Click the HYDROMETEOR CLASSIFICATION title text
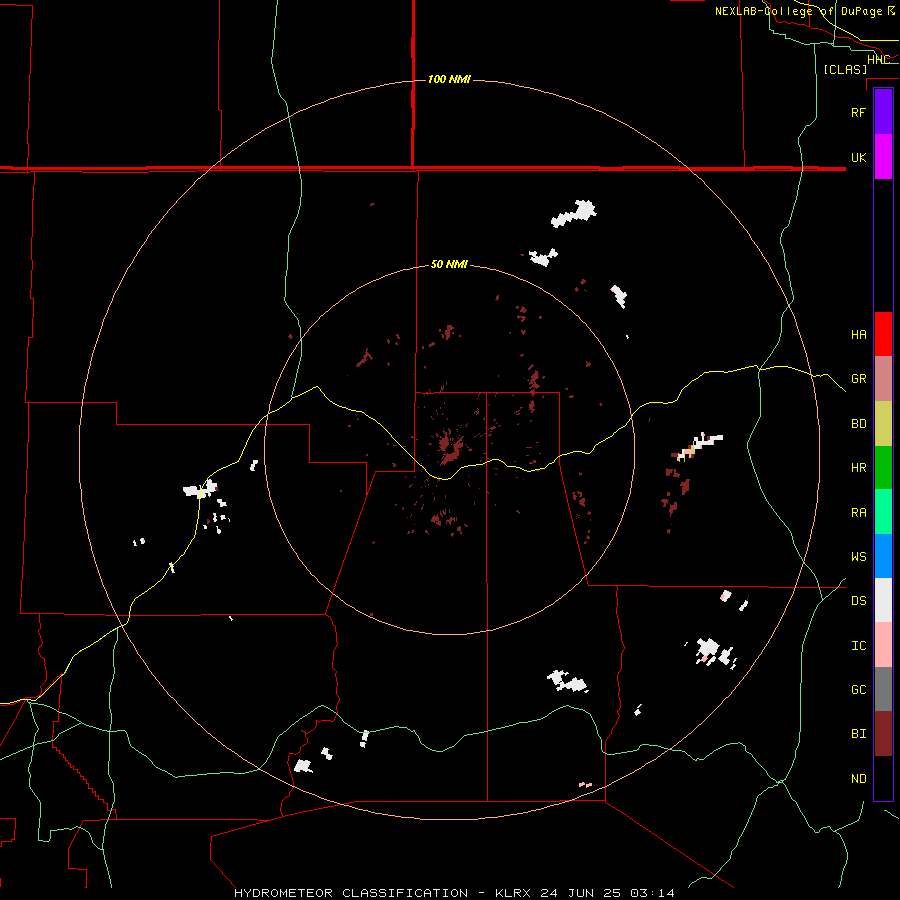 click(351, 893)
